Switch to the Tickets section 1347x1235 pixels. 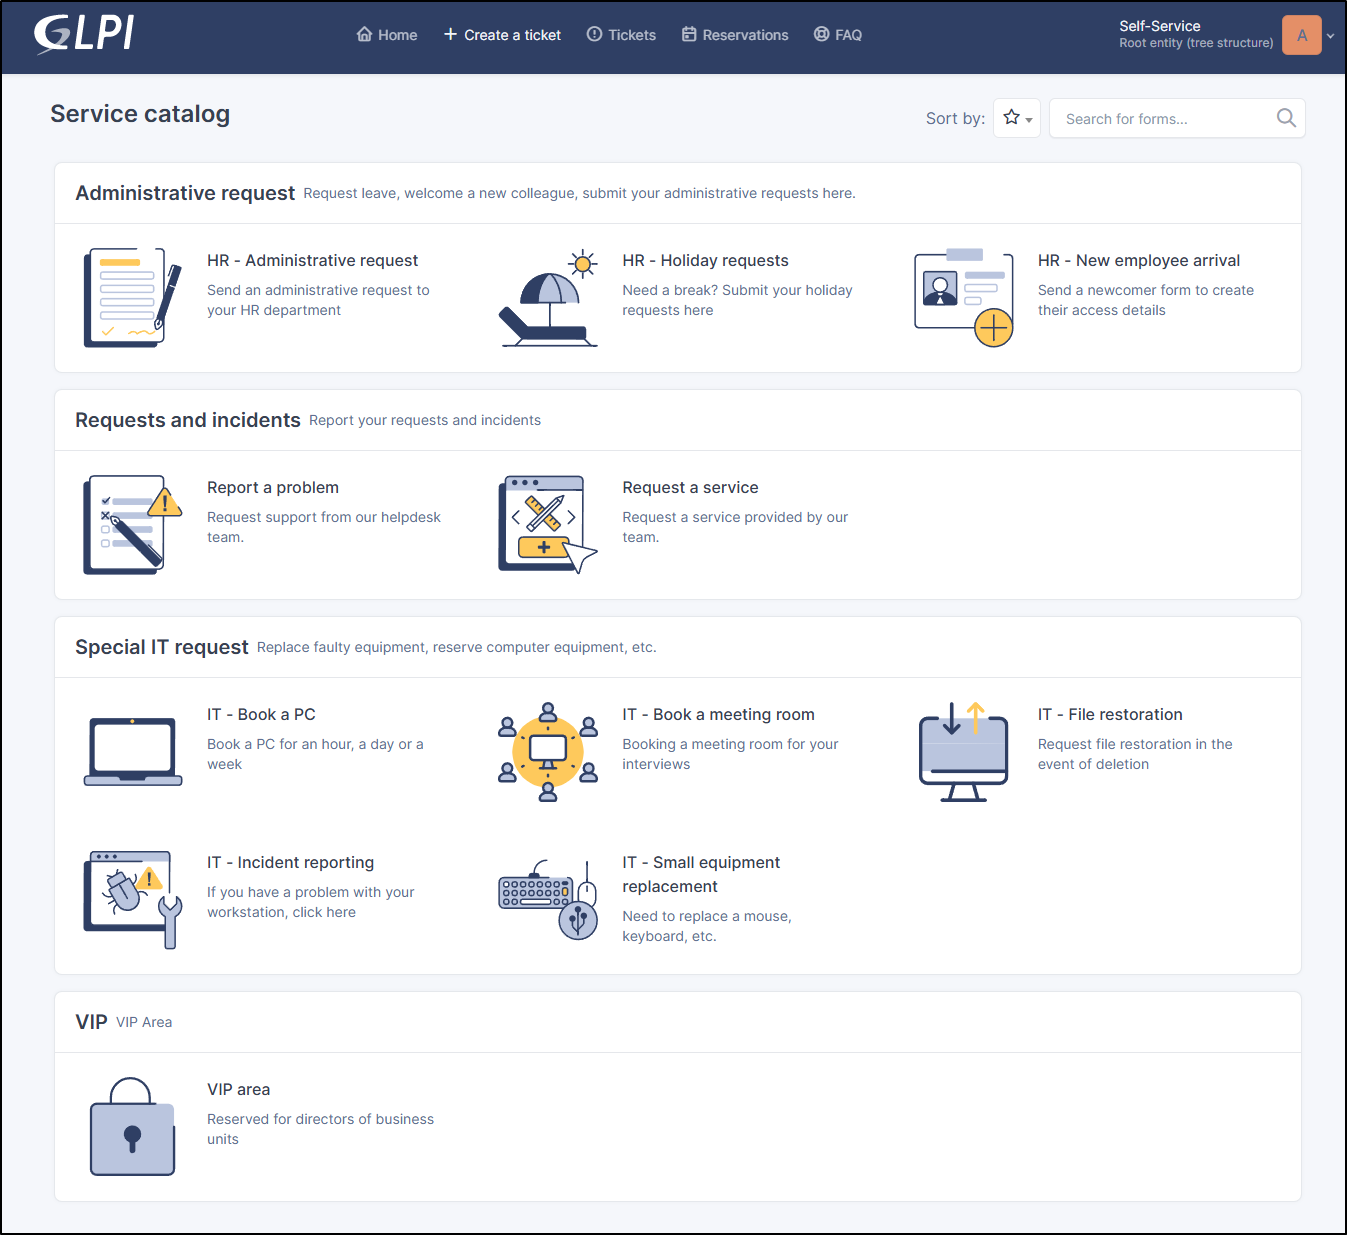(x=621, y=34)
